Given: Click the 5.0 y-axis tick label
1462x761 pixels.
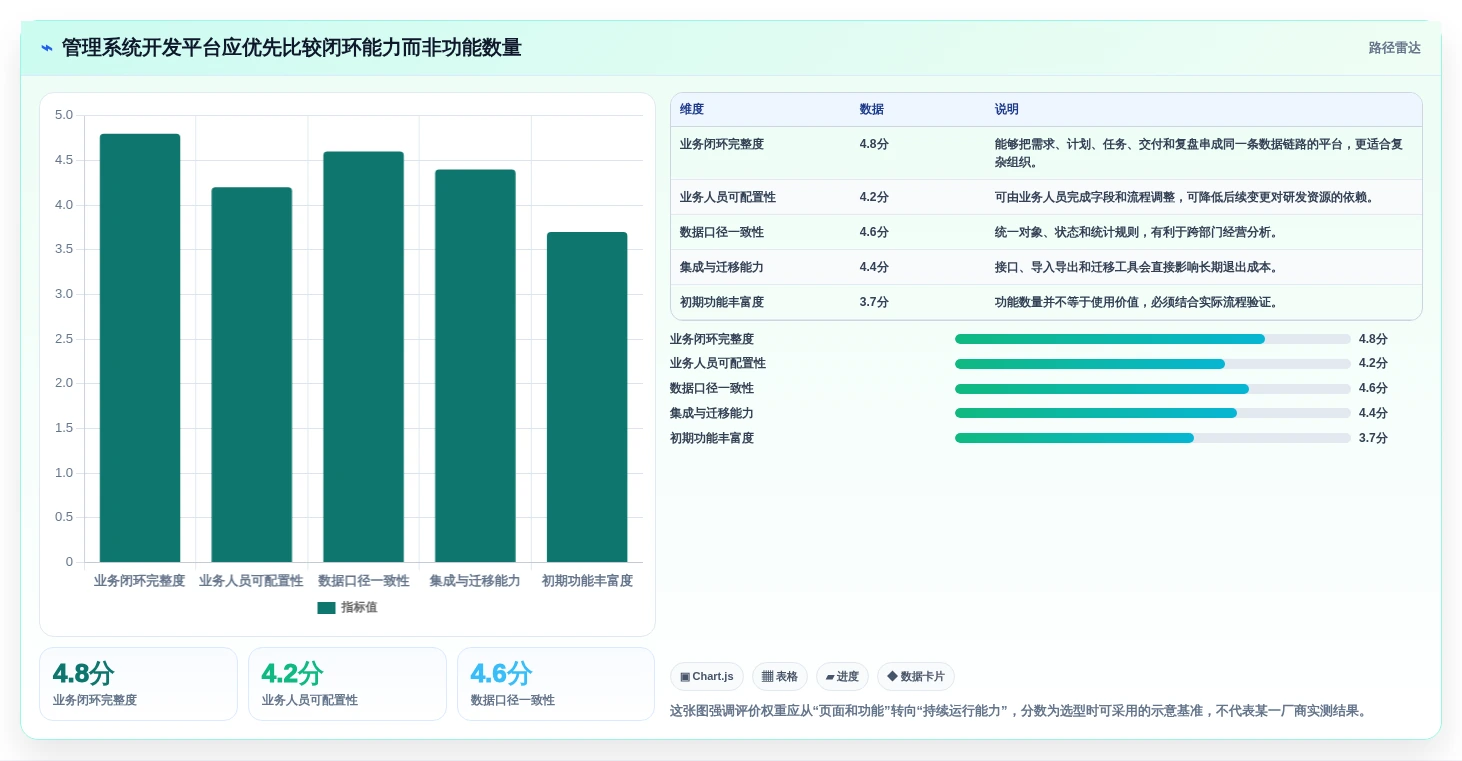Looking at the screenshot, I should coord(64,115).
